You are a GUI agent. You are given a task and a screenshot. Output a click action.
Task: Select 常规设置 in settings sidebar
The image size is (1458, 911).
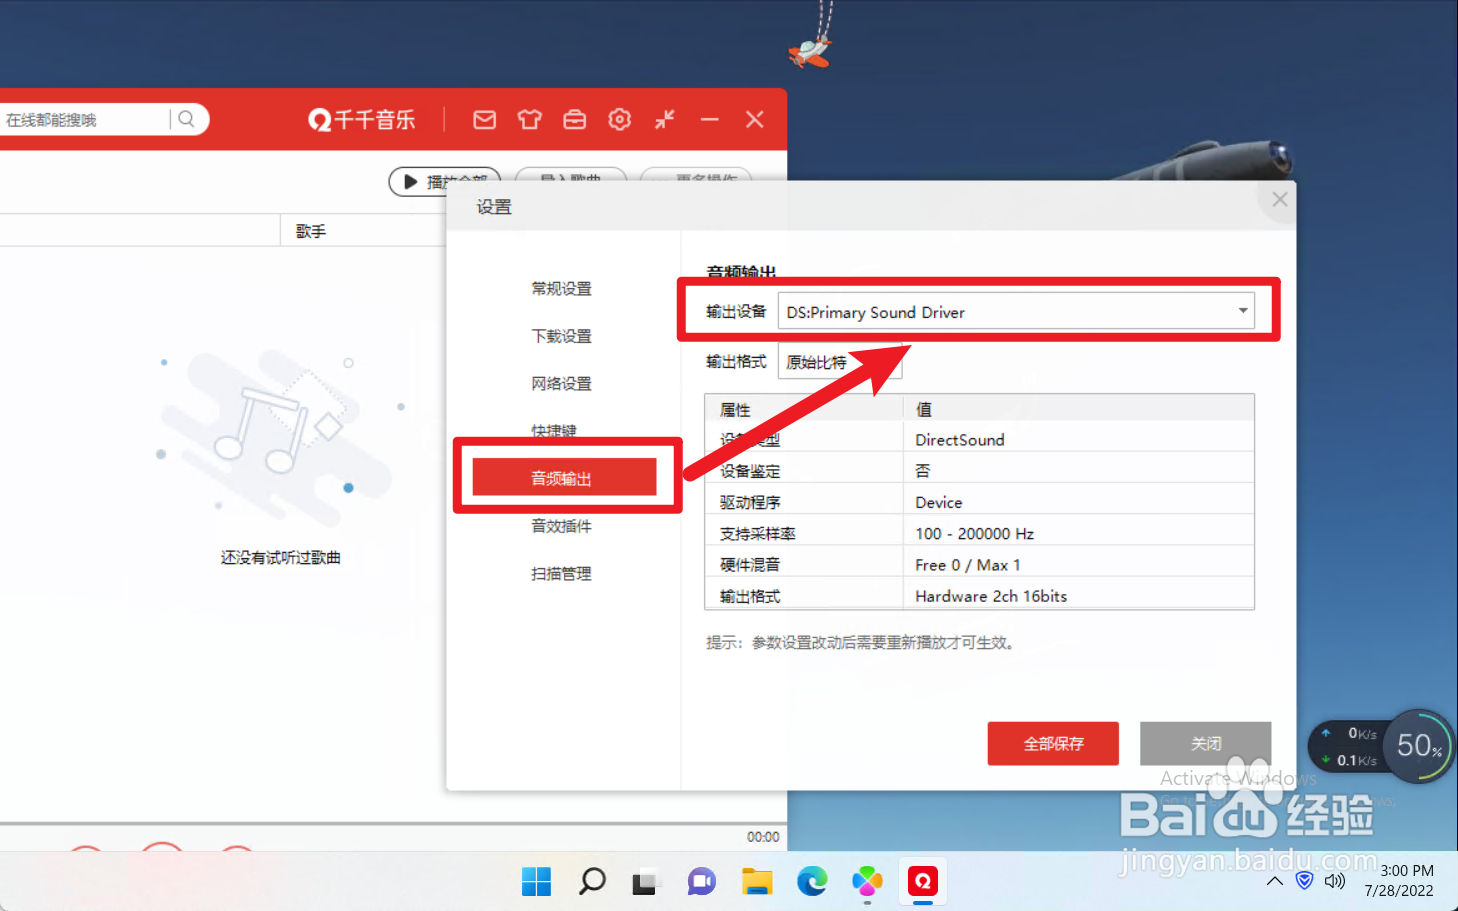point(561,289)
